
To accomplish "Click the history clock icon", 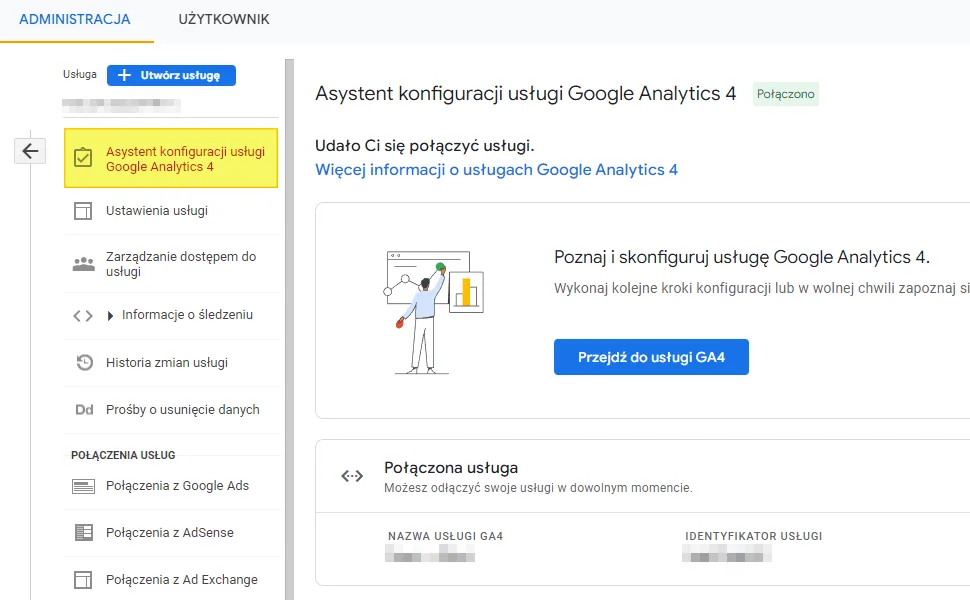I will [84, 362].
